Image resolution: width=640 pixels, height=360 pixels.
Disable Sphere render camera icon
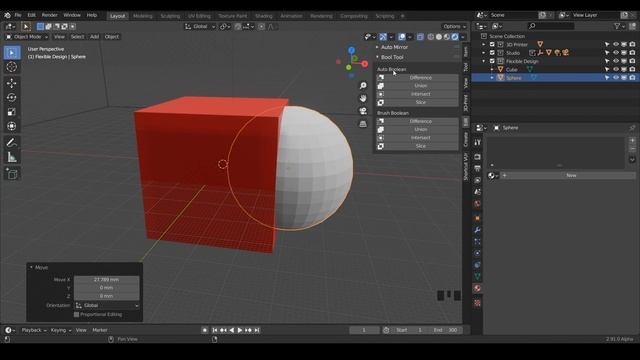coord(632,78)
